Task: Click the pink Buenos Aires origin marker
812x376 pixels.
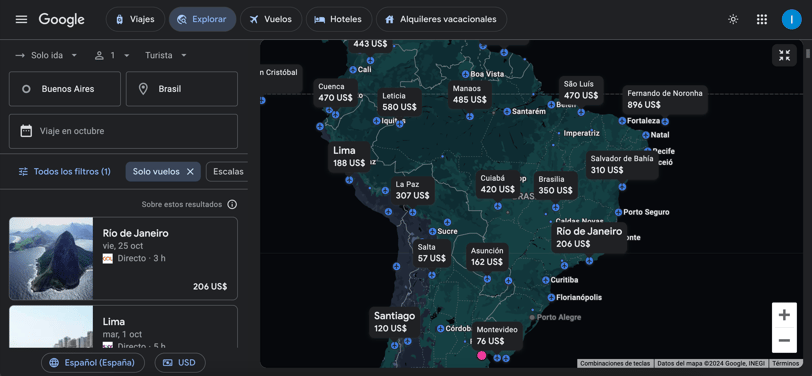Action: 482,355
